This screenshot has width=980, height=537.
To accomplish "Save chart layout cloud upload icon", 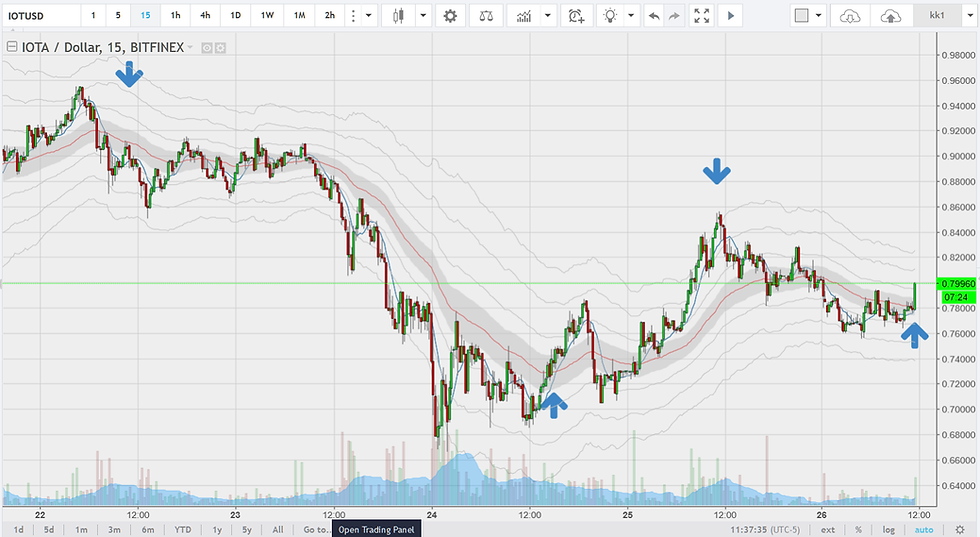I will 891,16.
